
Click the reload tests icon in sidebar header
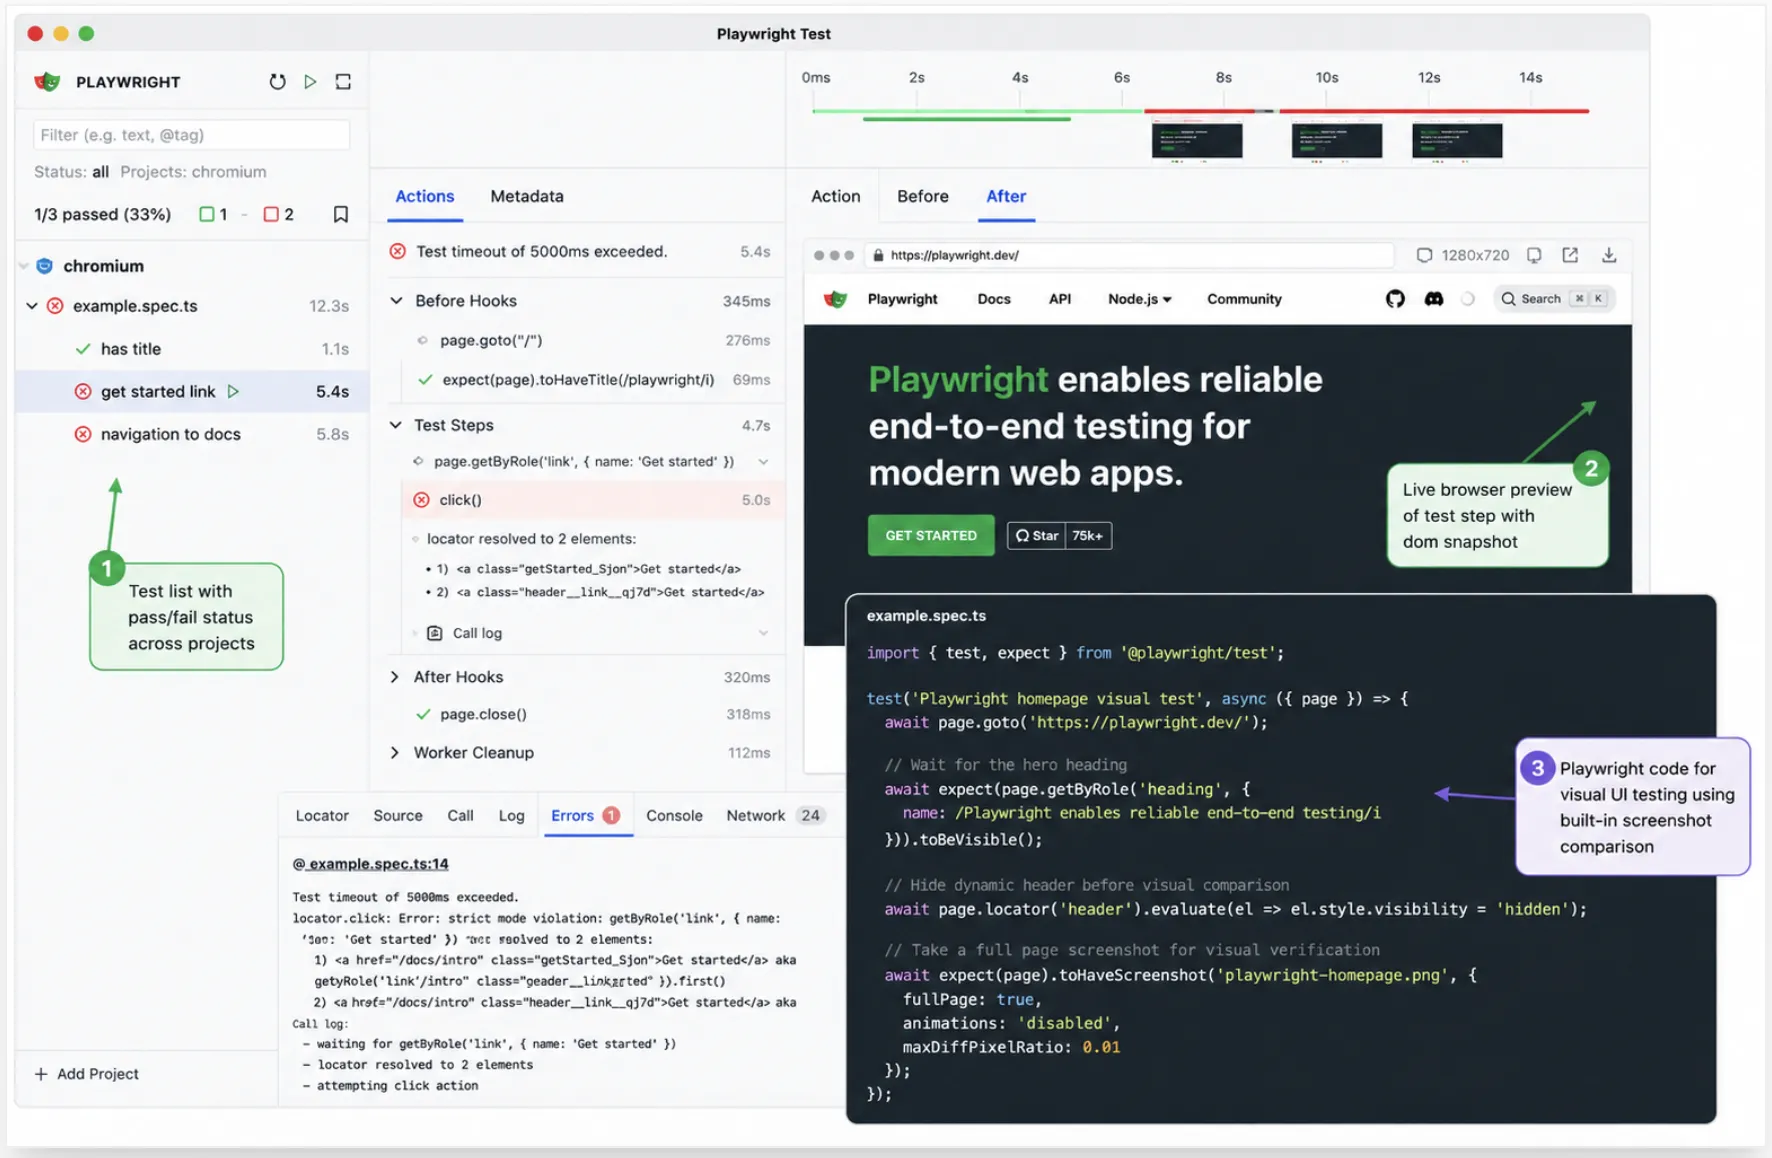click(x=277, y=82)
